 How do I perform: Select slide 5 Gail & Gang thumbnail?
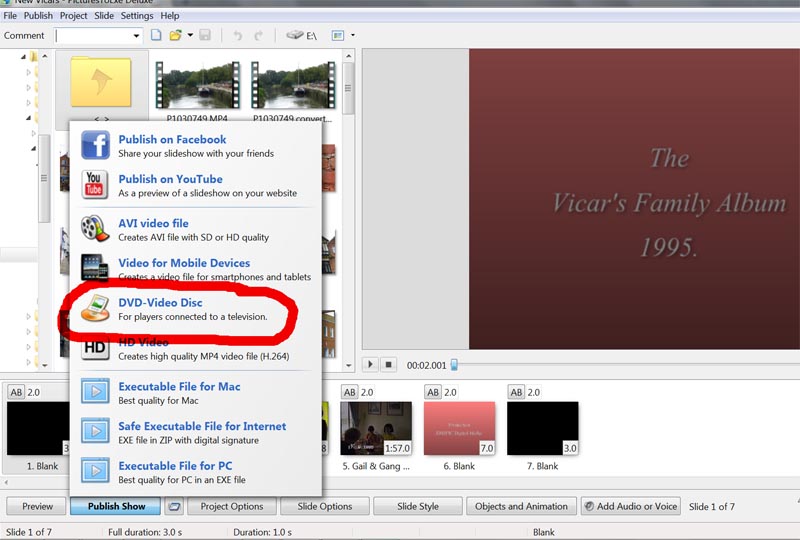click(376, 428)
